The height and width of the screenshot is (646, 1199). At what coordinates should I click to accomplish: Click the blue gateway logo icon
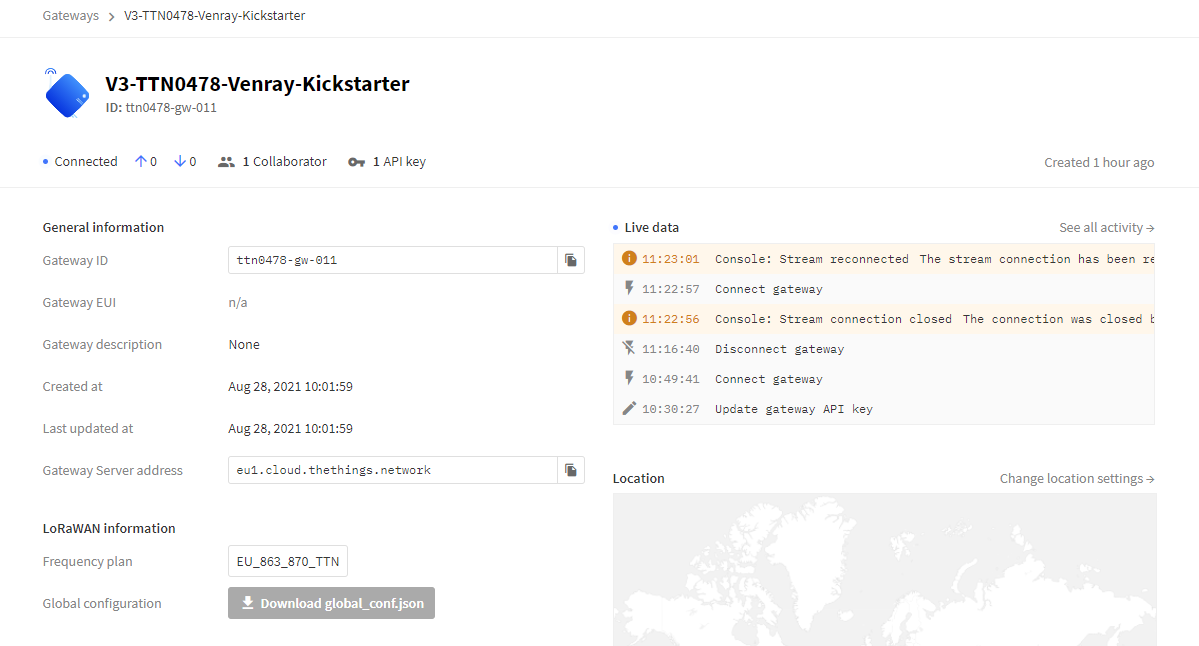[67, 93]
